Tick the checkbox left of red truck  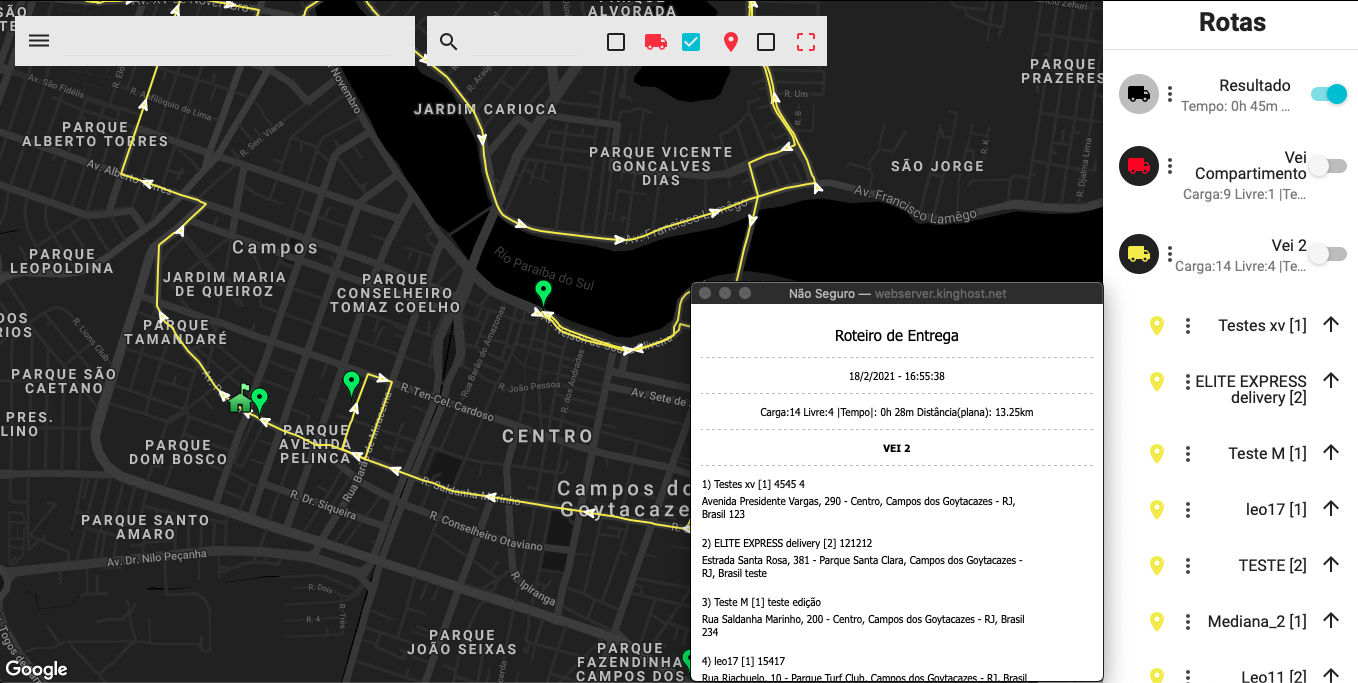click(616, 42)
